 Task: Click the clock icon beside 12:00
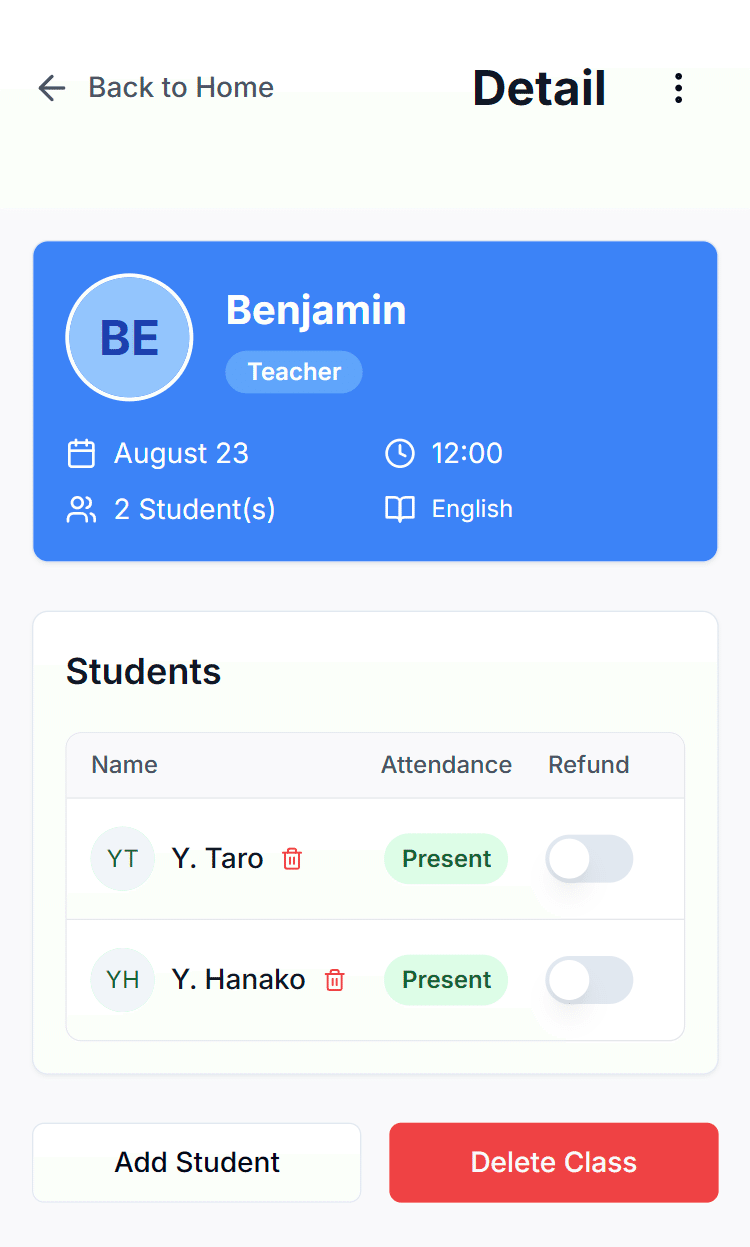coord(399,454)
